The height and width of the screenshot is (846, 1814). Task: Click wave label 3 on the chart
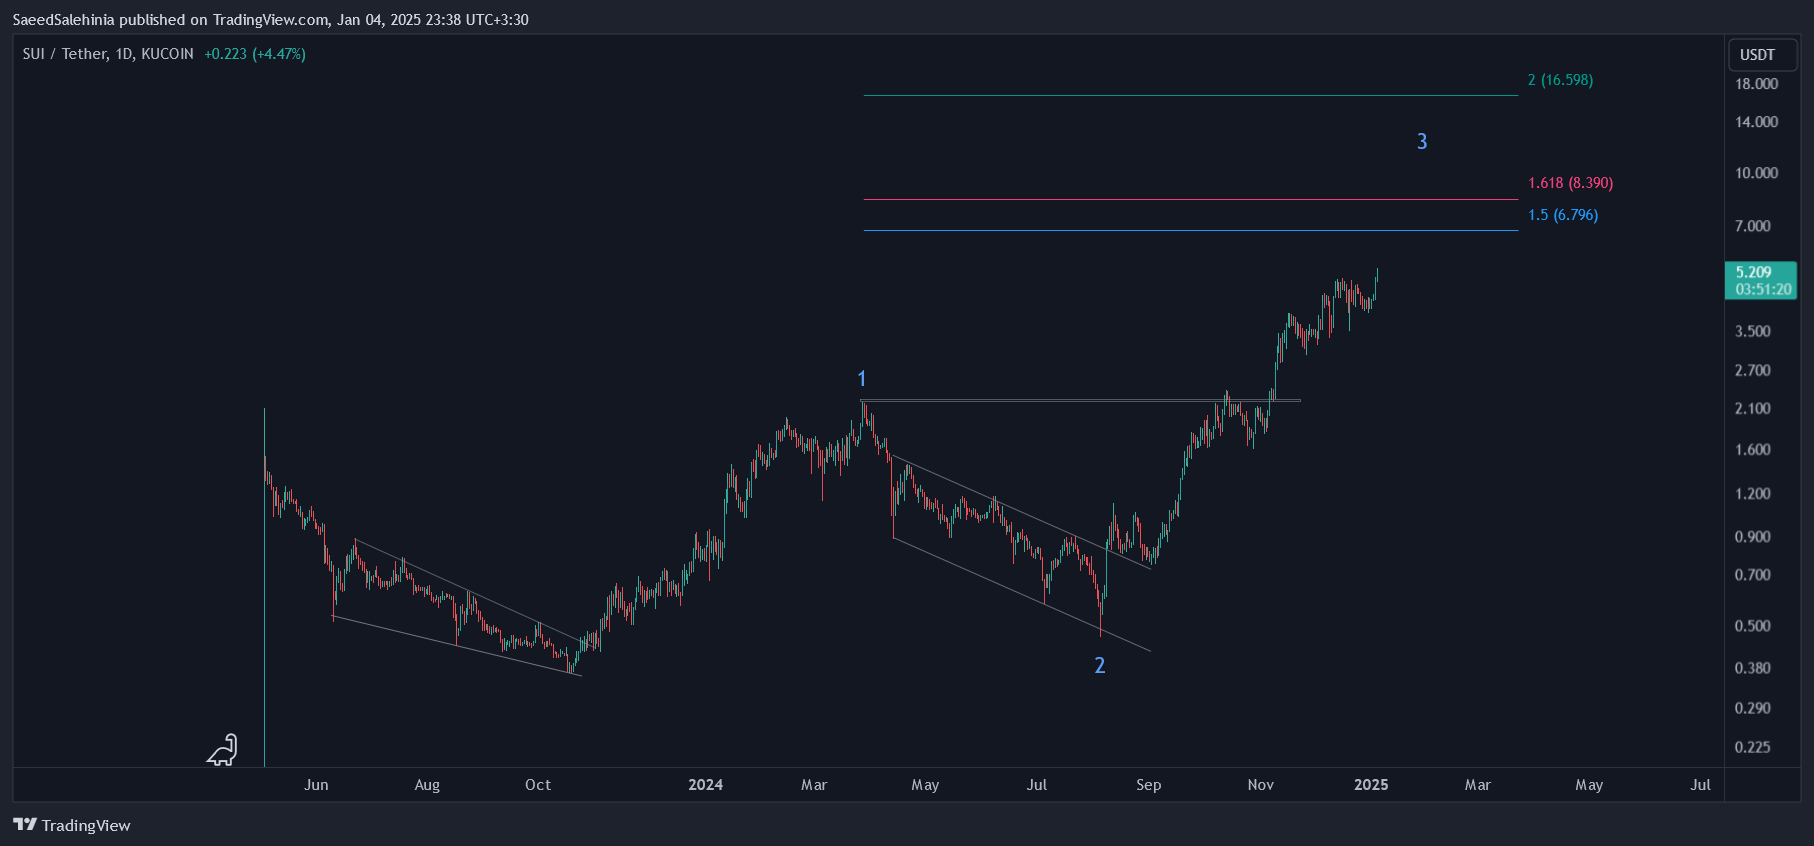click(1422, 142)
